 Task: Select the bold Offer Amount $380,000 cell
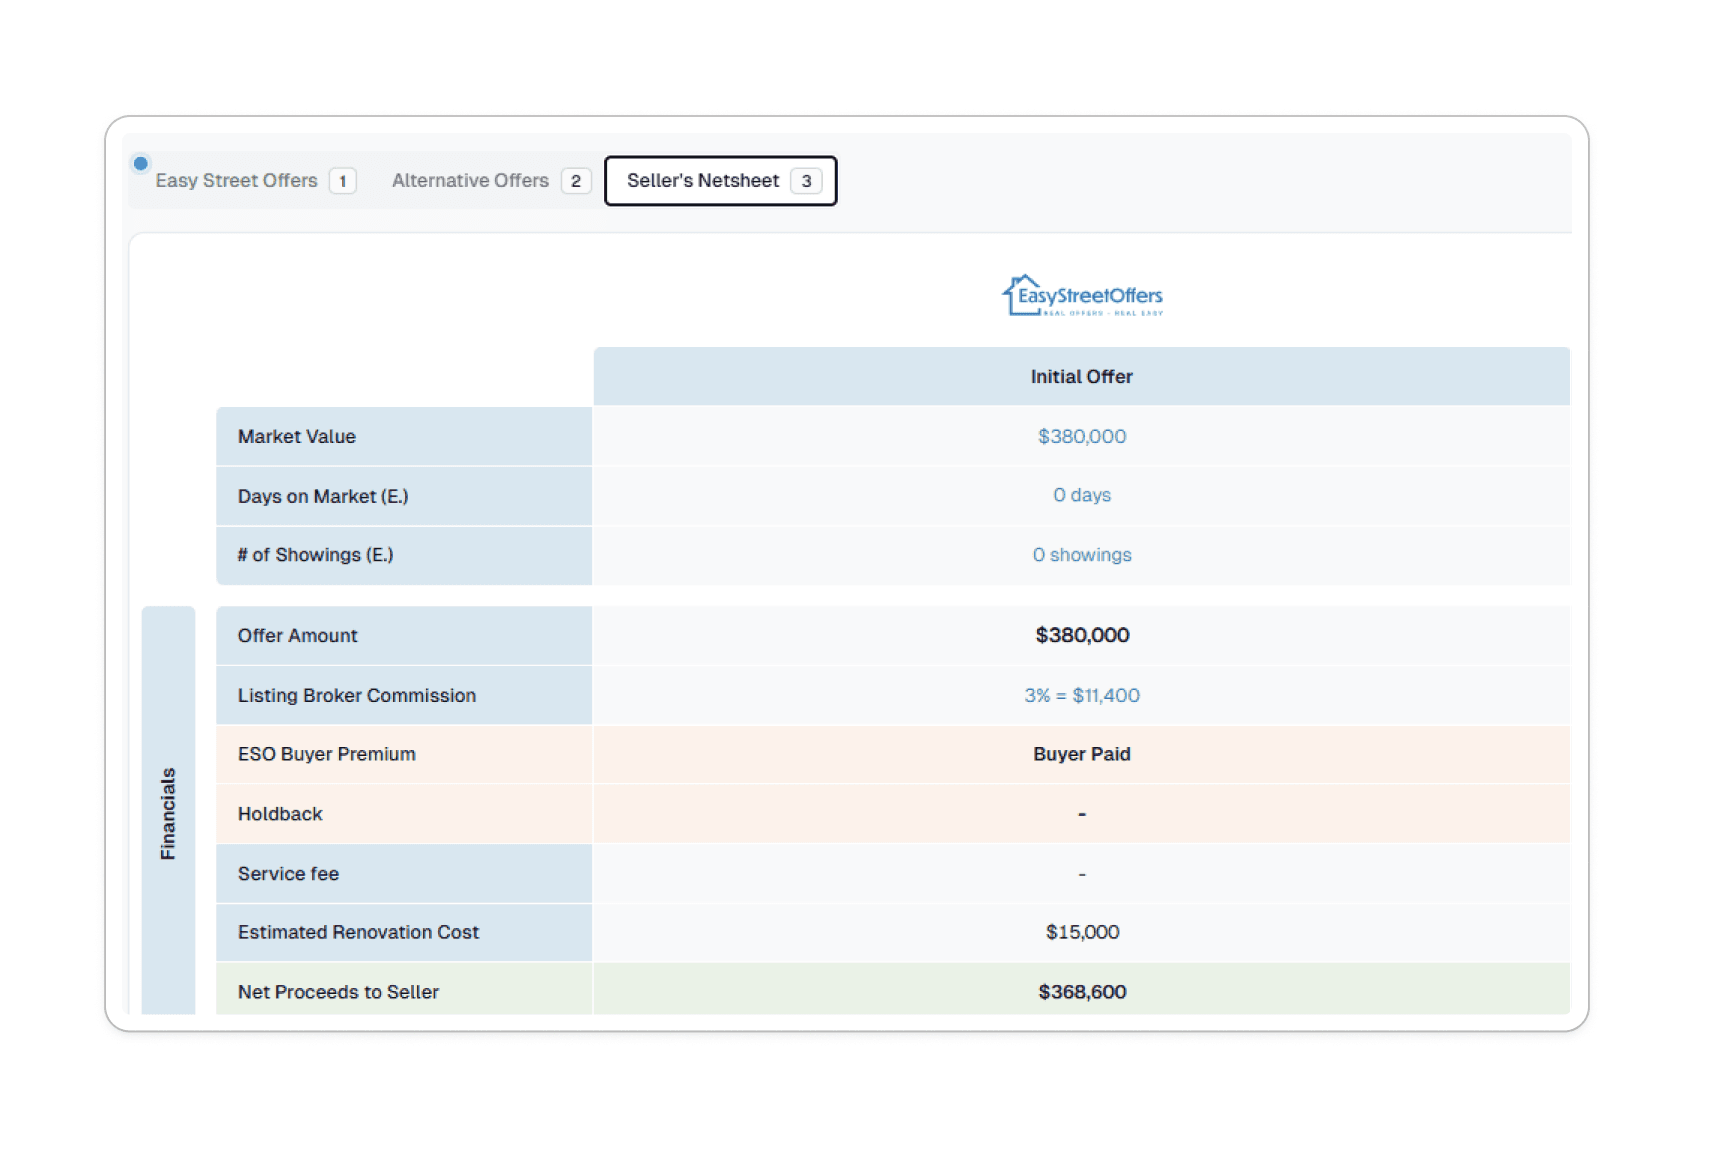tap(1081, 635)
